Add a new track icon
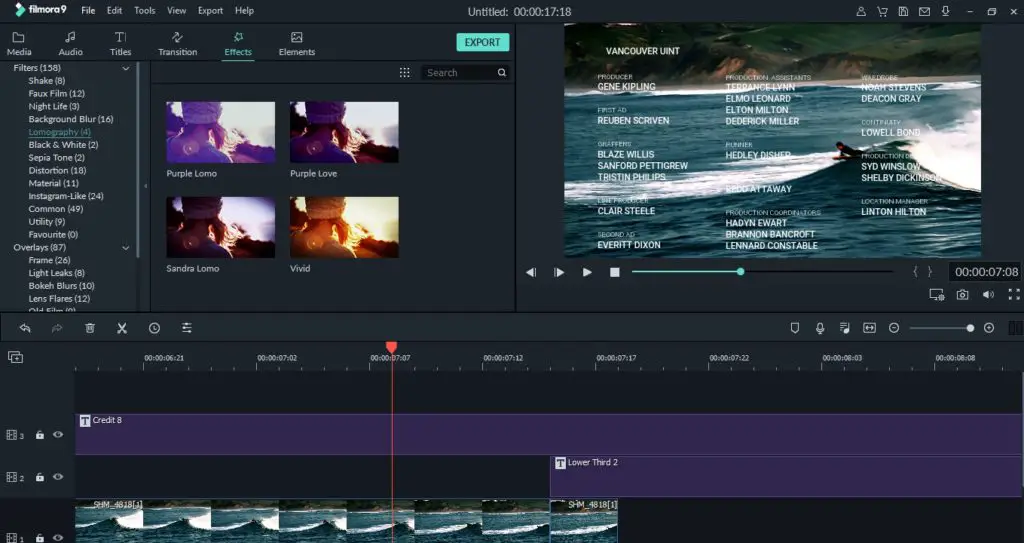Viewport: 1024px width, 543px height. tap(15, 357)
